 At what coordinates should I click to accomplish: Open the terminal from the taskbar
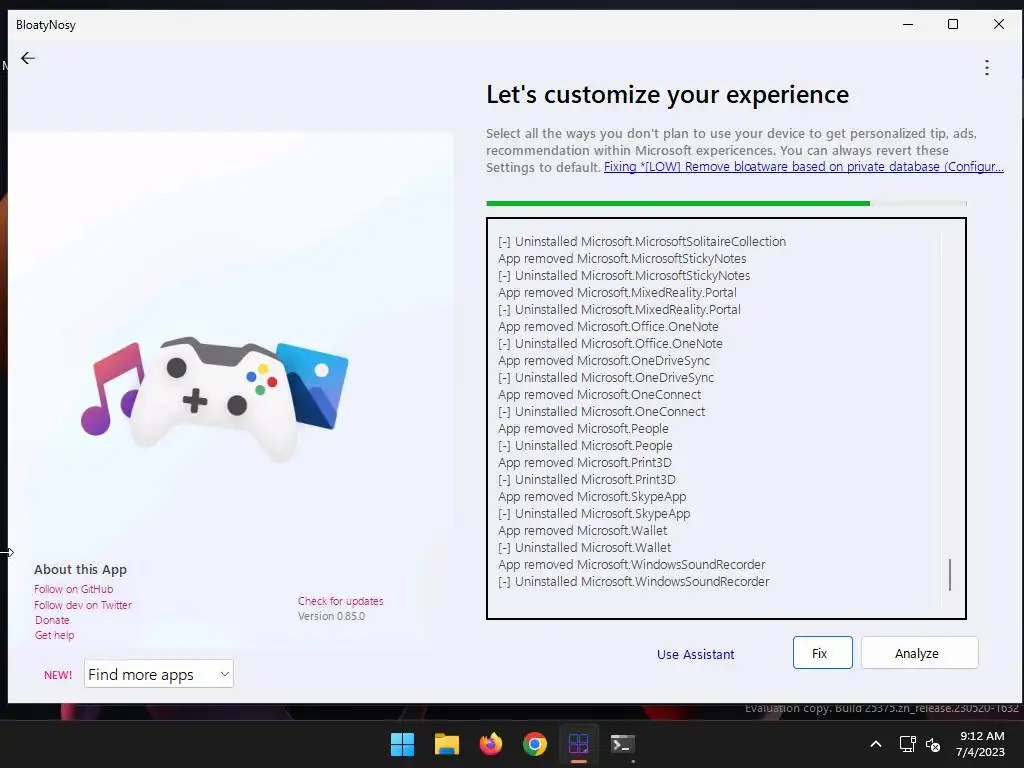pos(622,744)
